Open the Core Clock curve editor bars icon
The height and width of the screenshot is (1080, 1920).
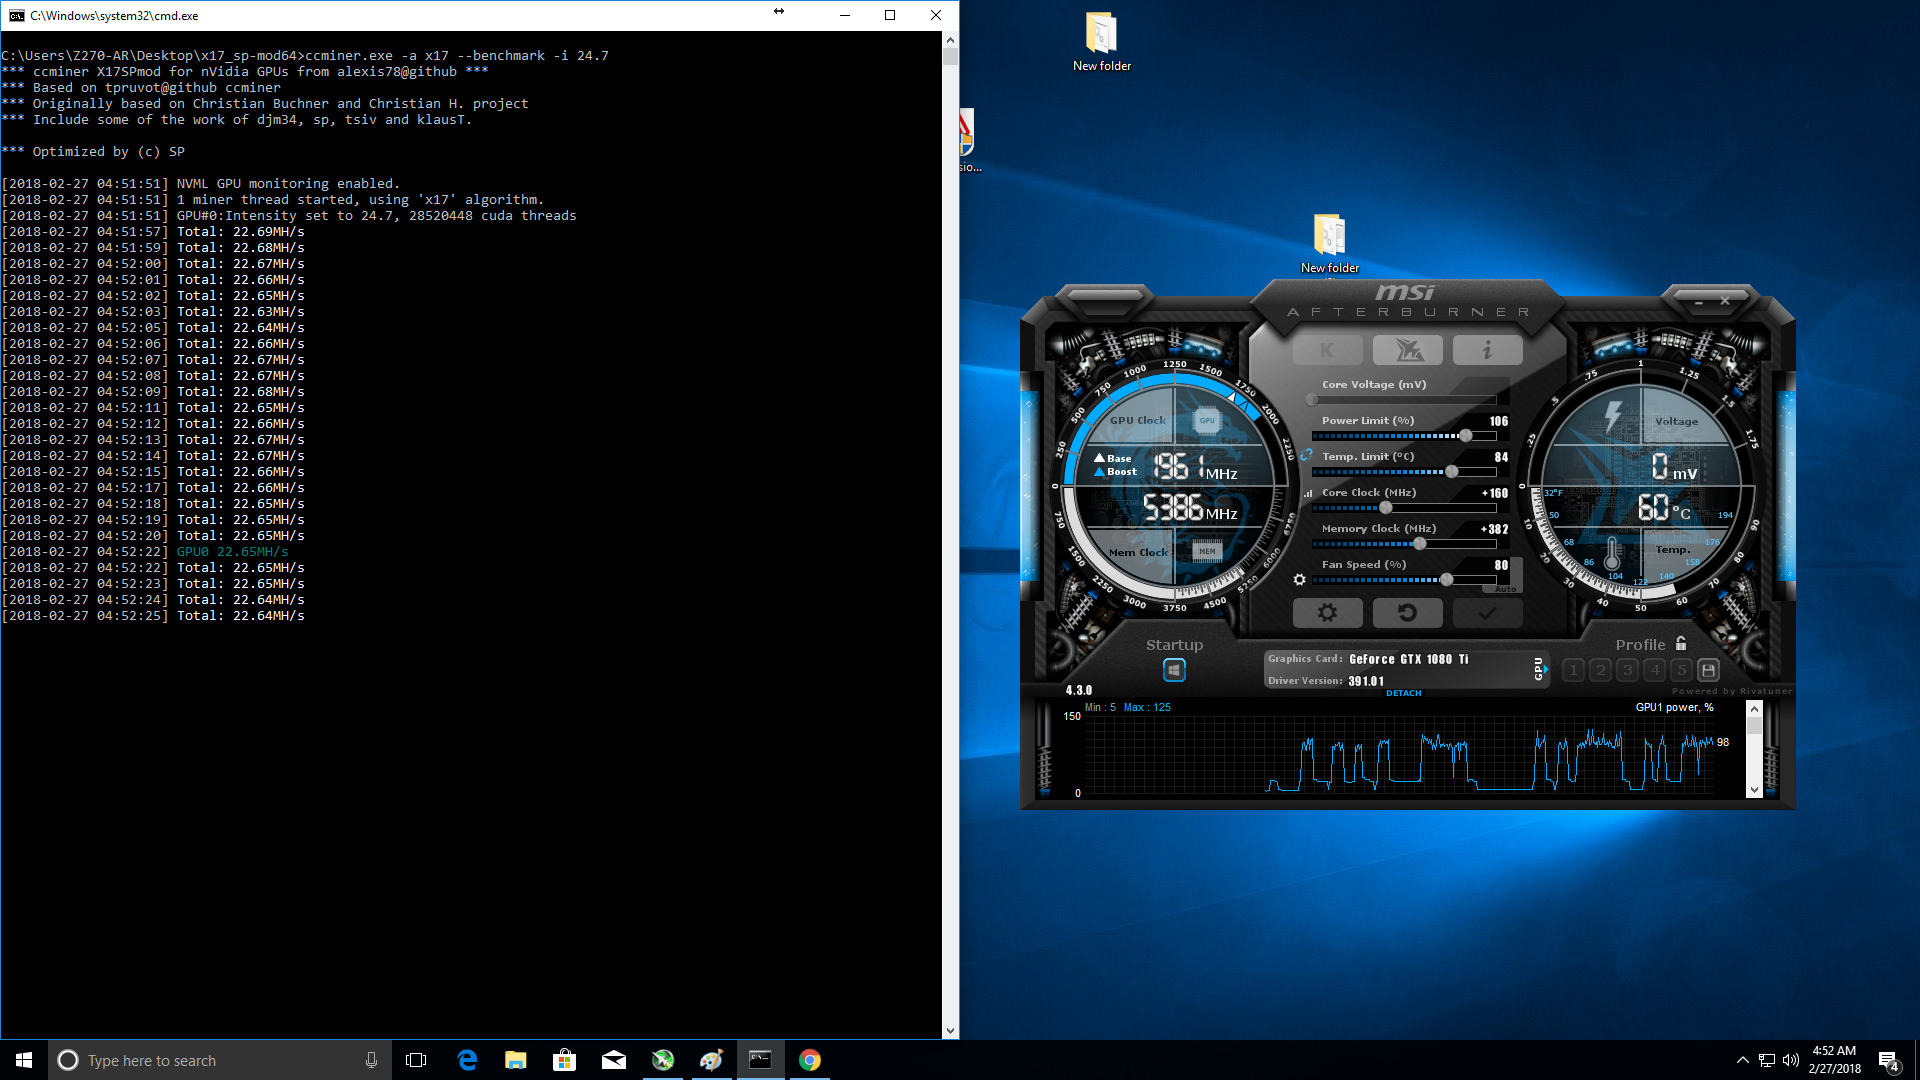(1308, 493)
